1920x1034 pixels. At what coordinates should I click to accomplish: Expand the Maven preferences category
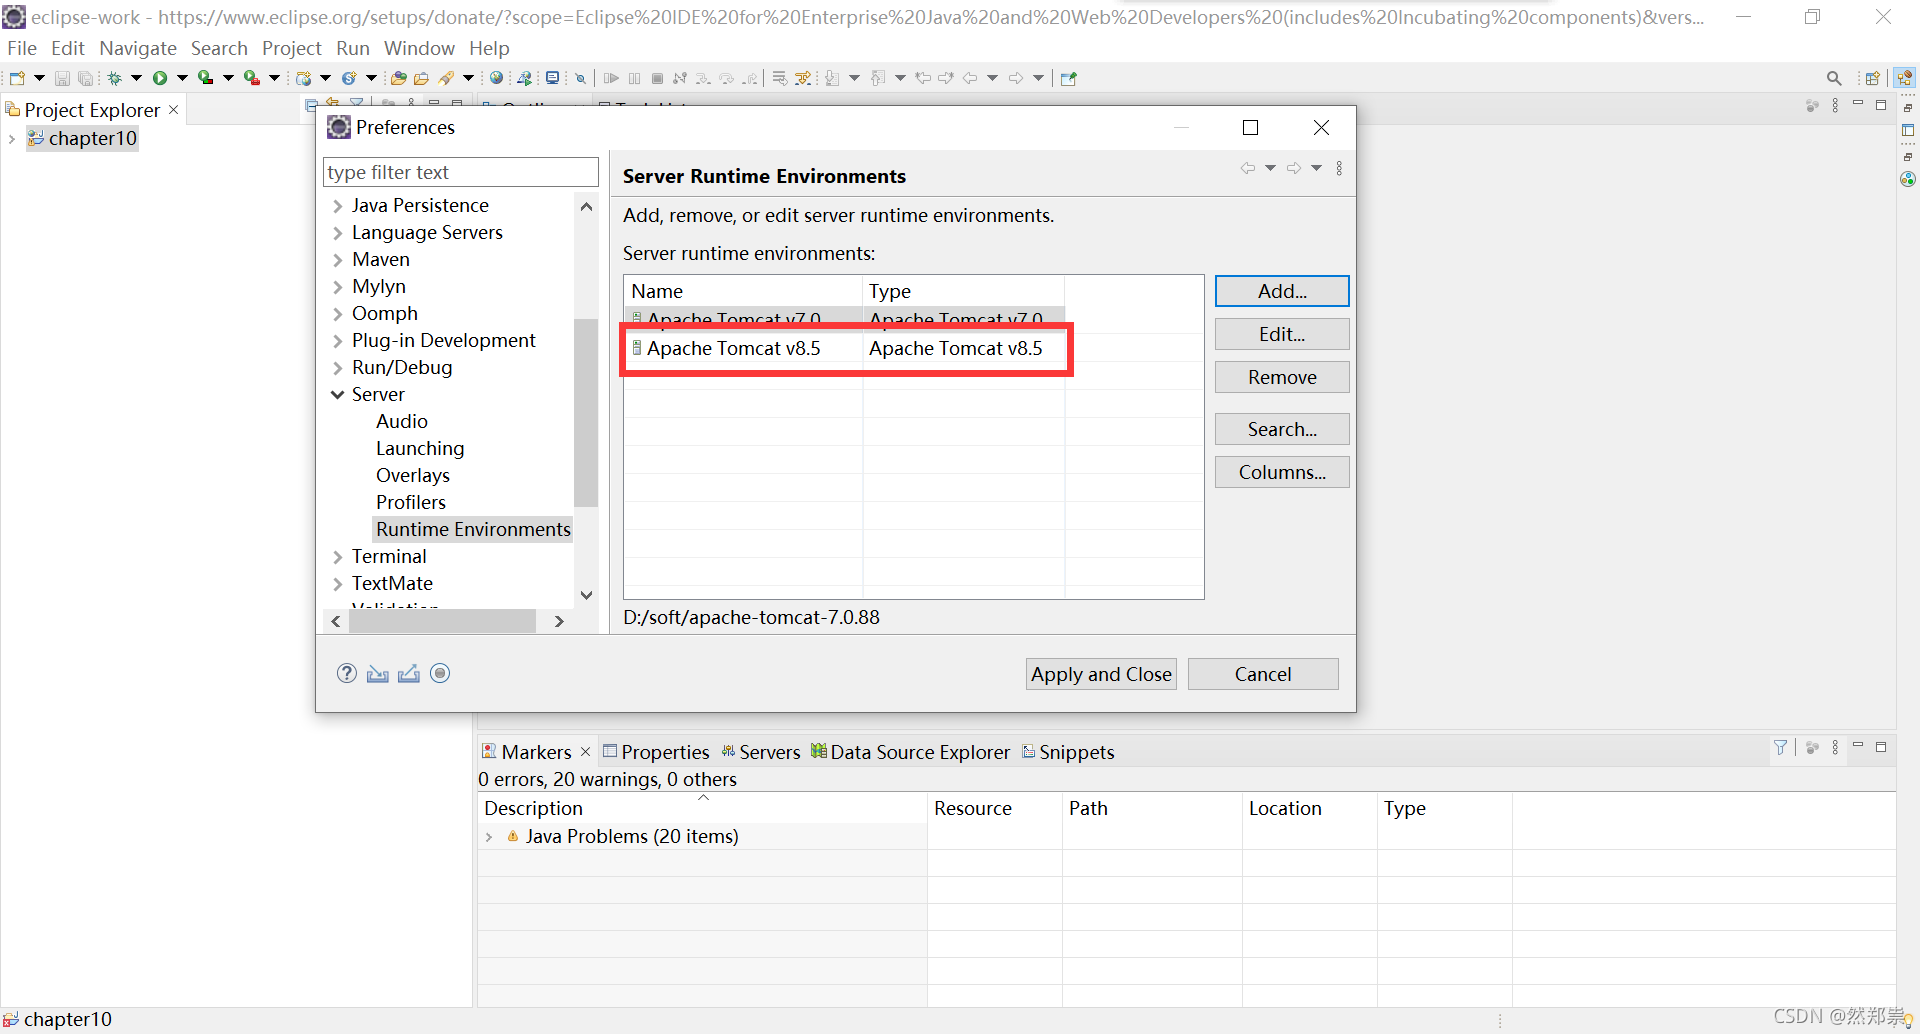click(x=337, y=259)
